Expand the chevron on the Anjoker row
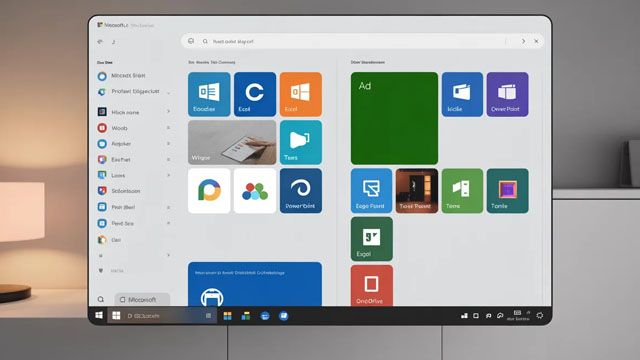The height and width of the screenshot is (360, 640). click(168, 144)
